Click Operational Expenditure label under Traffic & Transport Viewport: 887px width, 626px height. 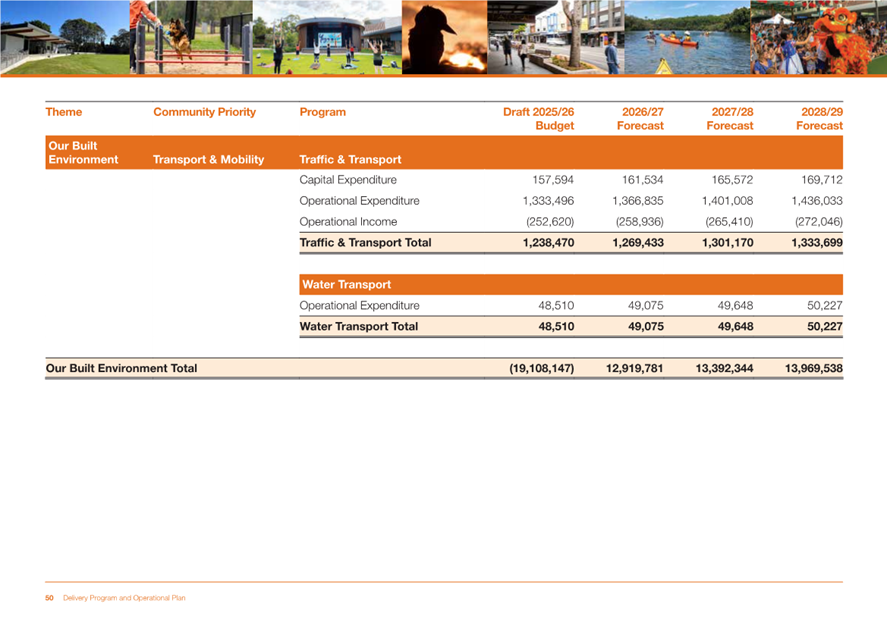click(359, 201)
